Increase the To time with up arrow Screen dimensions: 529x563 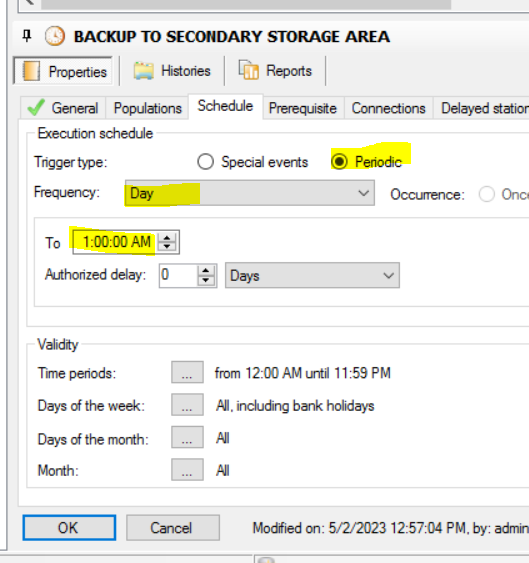167,237
